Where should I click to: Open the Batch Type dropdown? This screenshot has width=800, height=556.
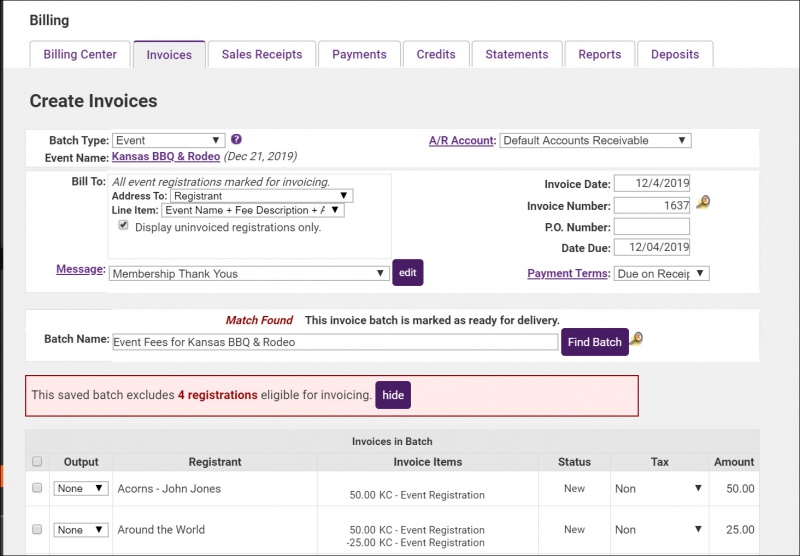[x=168, y=141]
